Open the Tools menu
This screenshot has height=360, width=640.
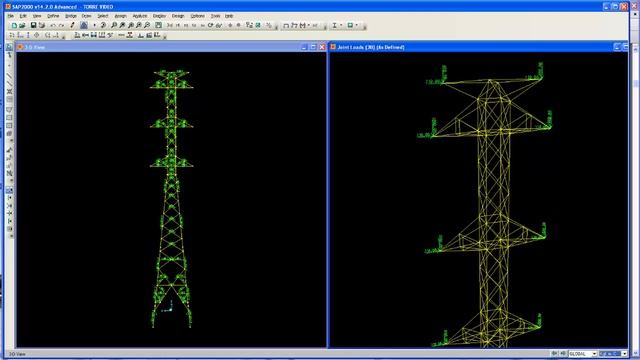(216, 16)
